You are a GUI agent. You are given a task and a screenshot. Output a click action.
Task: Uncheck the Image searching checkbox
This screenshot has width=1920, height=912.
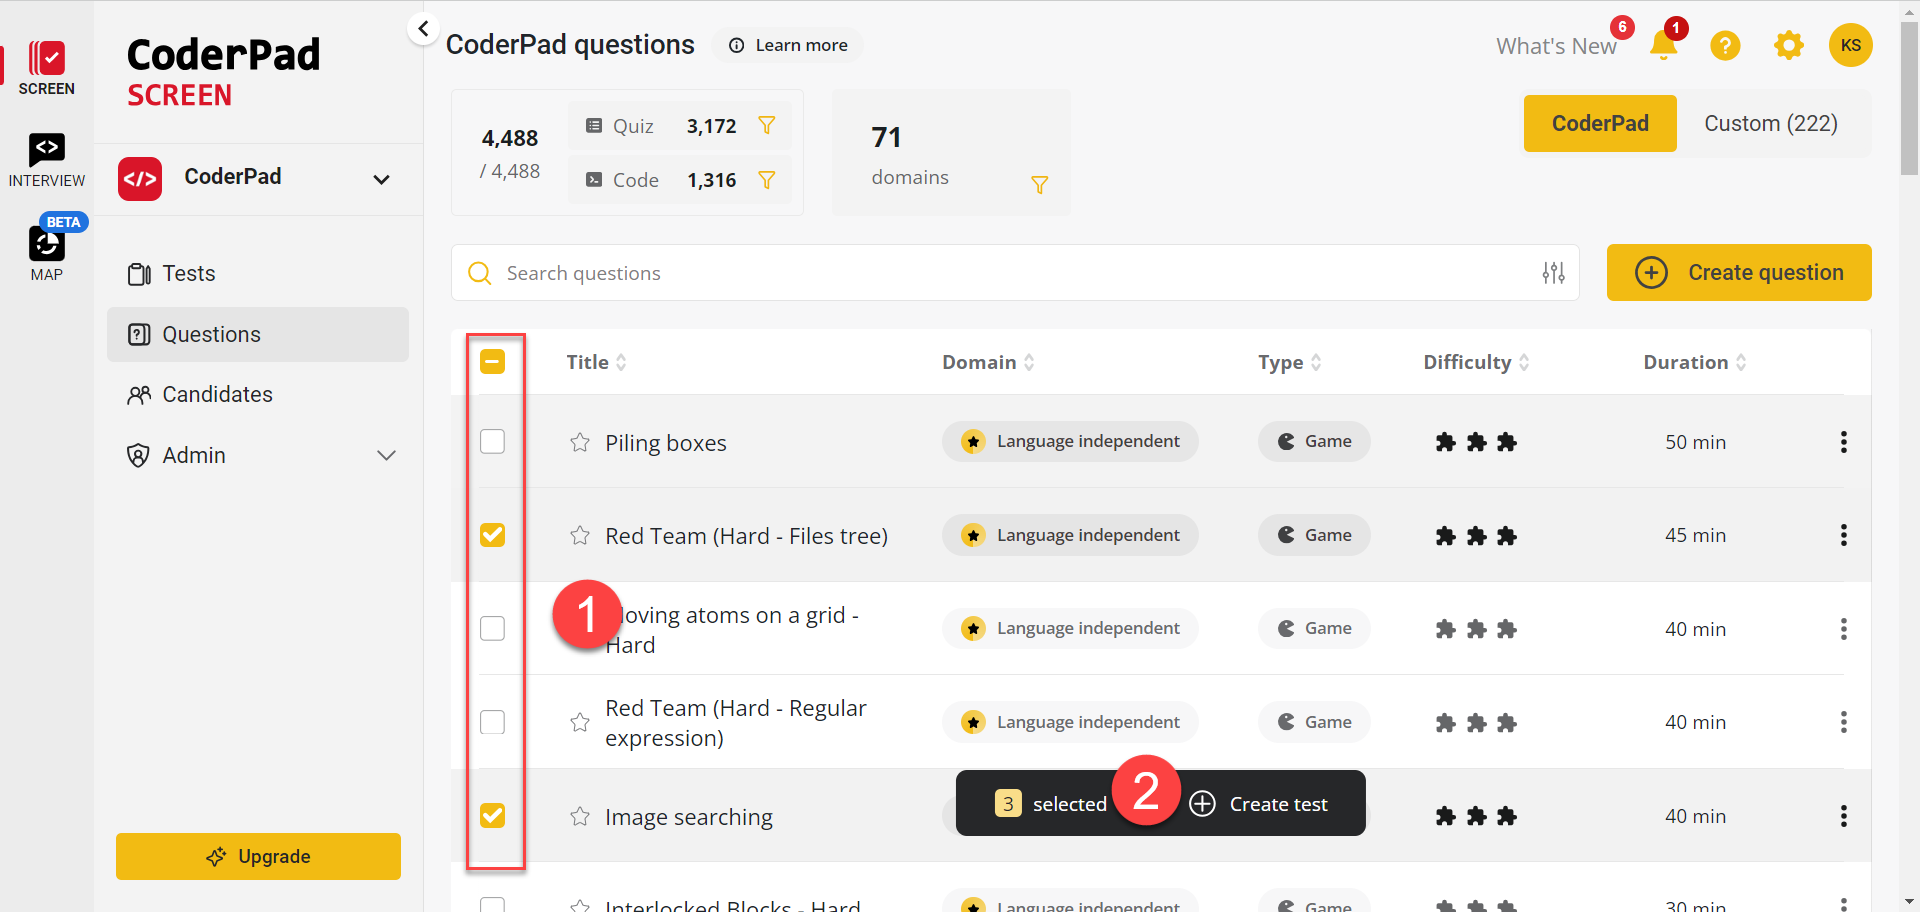(492, 816)
